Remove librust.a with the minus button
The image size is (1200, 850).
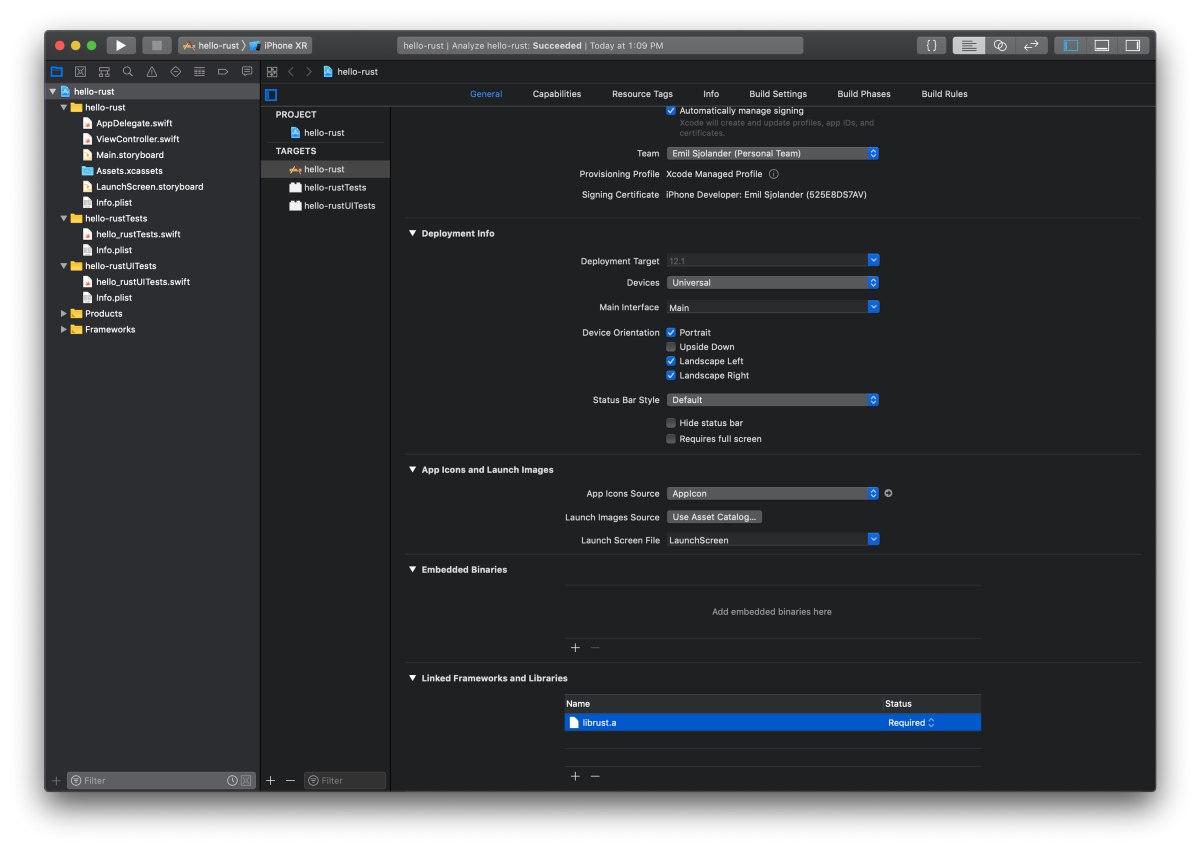coord(595,776)
